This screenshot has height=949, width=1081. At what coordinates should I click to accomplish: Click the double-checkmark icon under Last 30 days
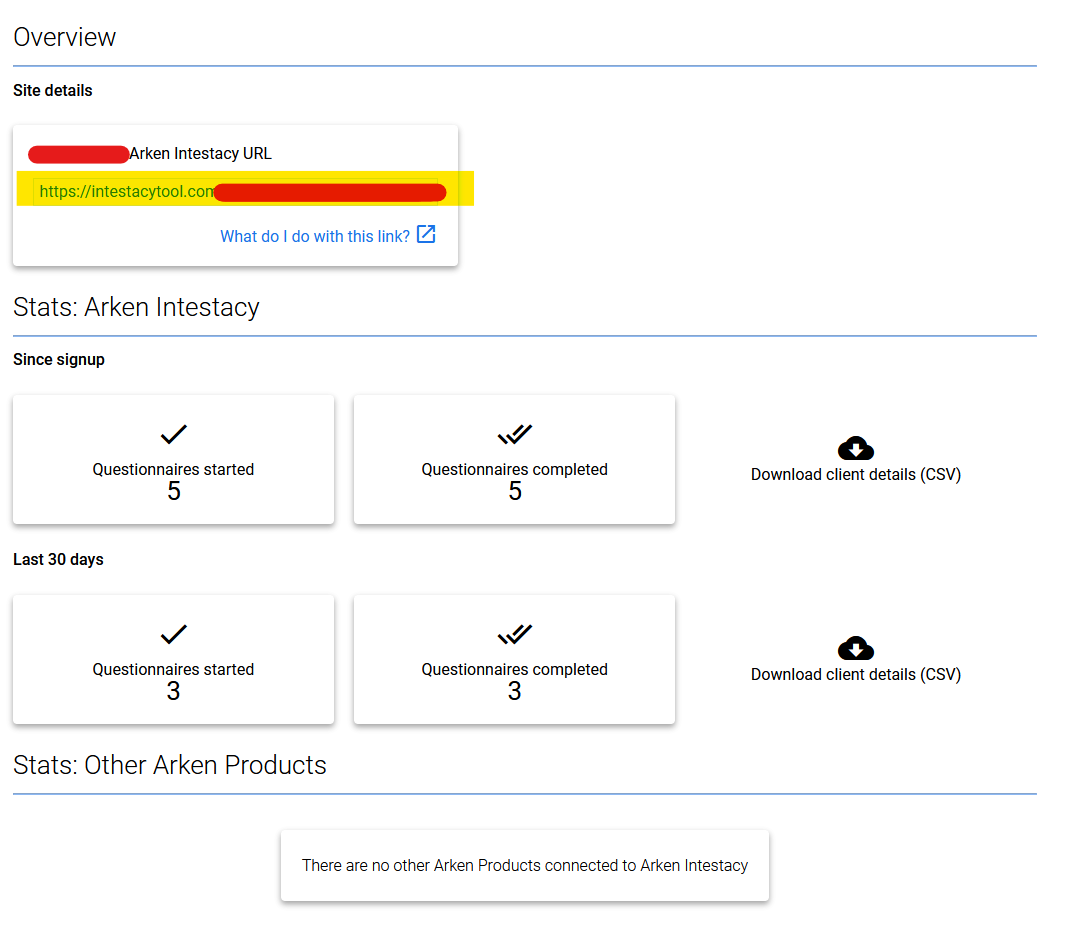point(514,635)
